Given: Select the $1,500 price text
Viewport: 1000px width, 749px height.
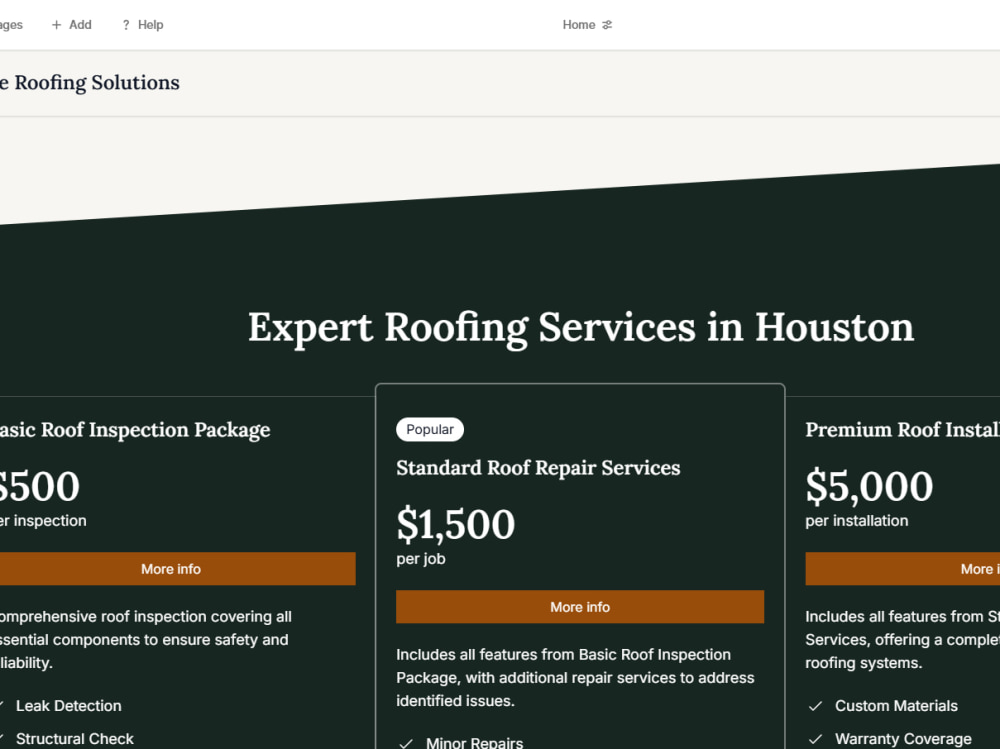Looking at the screenshot, I should click(455, 524).
